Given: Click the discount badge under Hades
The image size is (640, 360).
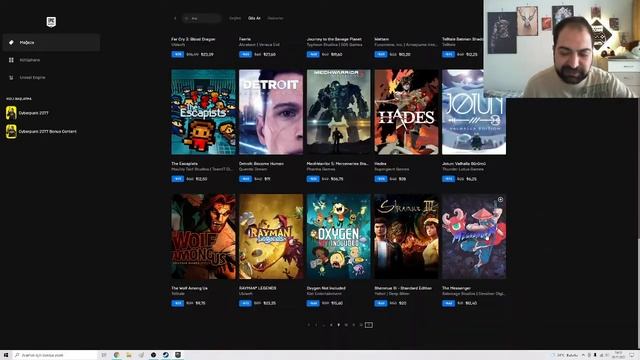Looking at the screenshot, I should 381,179.
